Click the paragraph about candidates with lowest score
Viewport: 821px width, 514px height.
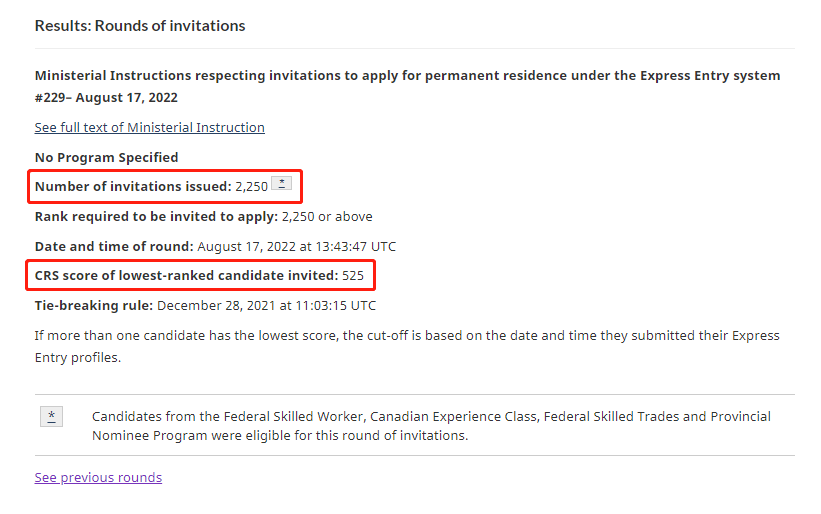pos(407,347)
